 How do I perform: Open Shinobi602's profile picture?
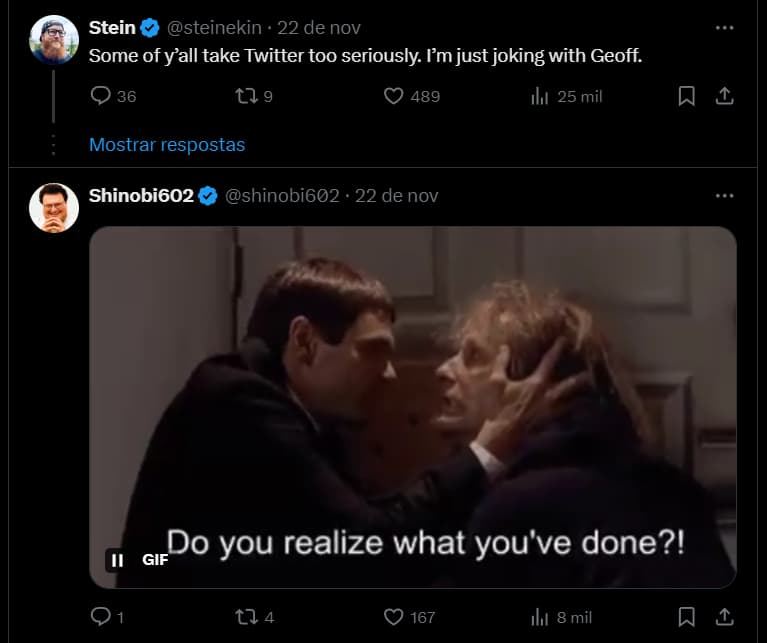pyautogui.click(x=54, y=208)
